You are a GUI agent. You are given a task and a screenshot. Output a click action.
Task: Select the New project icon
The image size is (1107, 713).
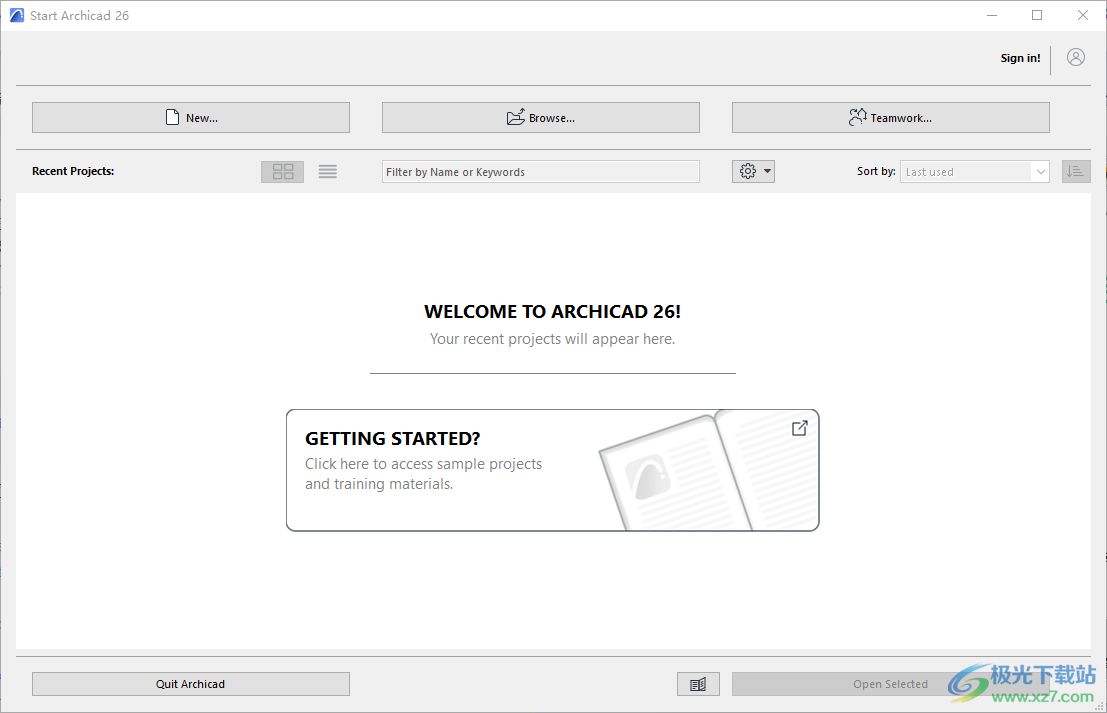tap(170, 117)
